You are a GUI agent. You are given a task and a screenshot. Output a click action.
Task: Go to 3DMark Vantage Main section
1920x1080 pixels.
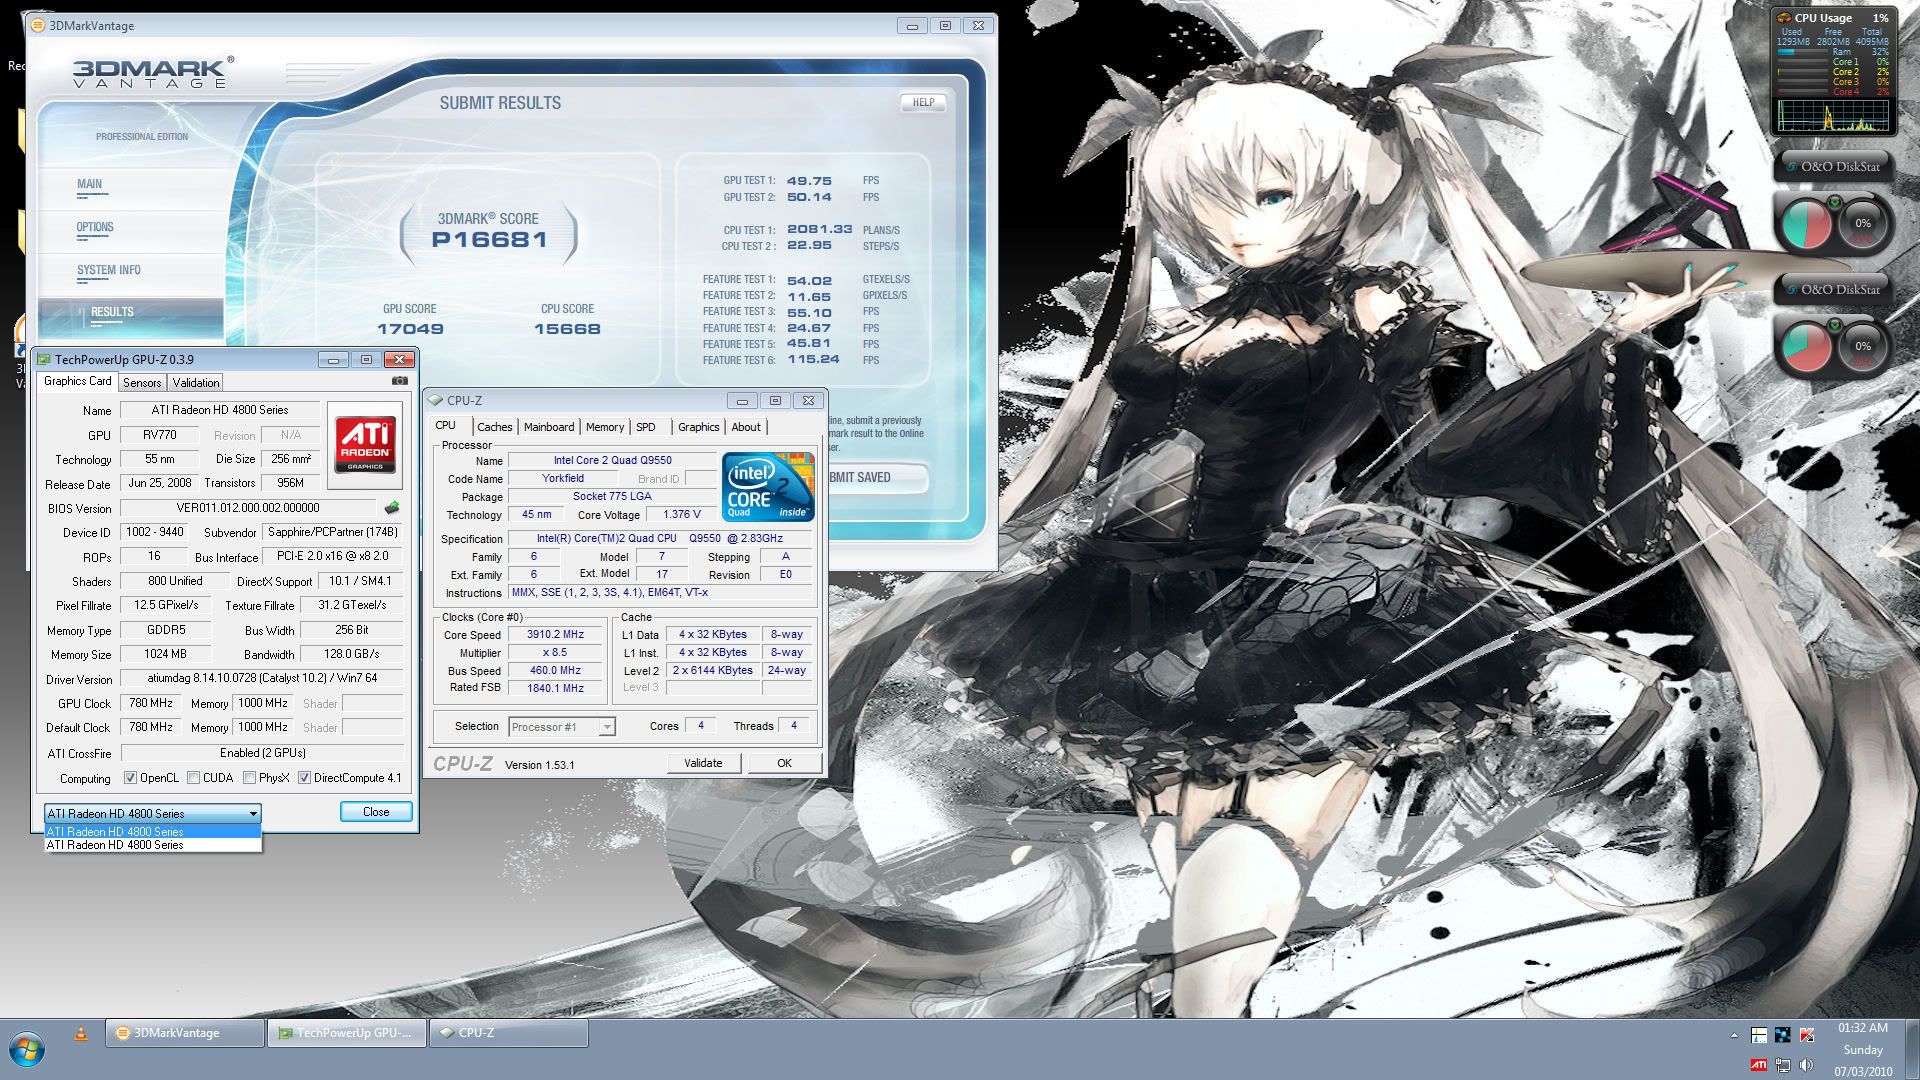pos(90,185)
